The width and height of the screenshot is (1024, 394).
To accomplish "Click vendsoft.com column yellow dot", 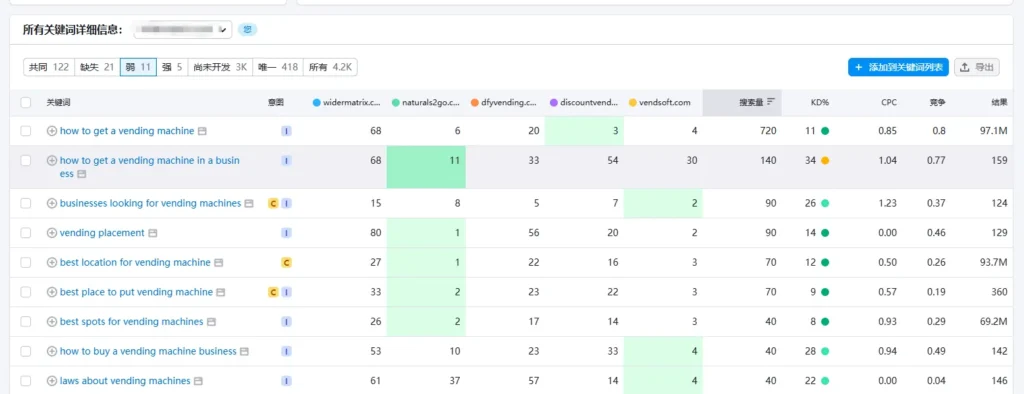I will pos(633,103).
